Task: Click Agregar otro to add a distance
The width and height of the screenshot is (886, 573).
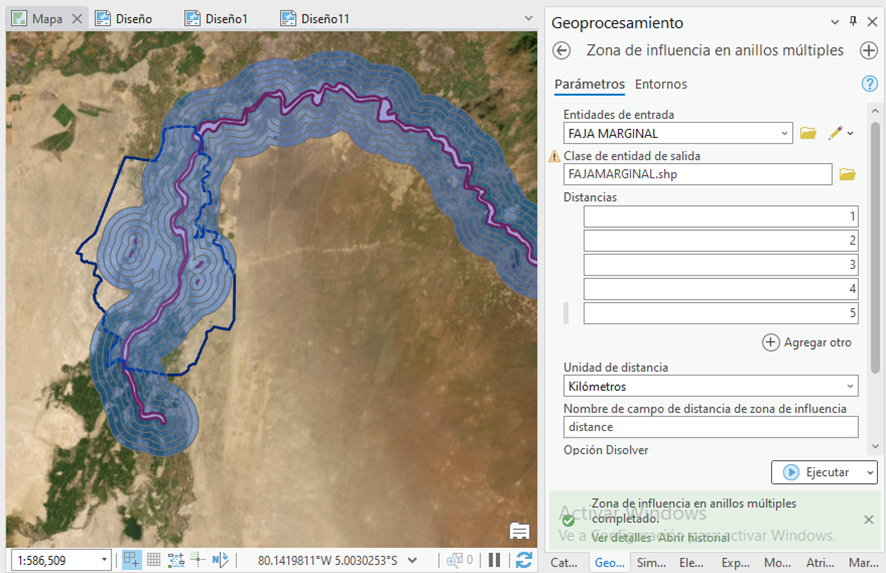Action: tap(807, 342)
